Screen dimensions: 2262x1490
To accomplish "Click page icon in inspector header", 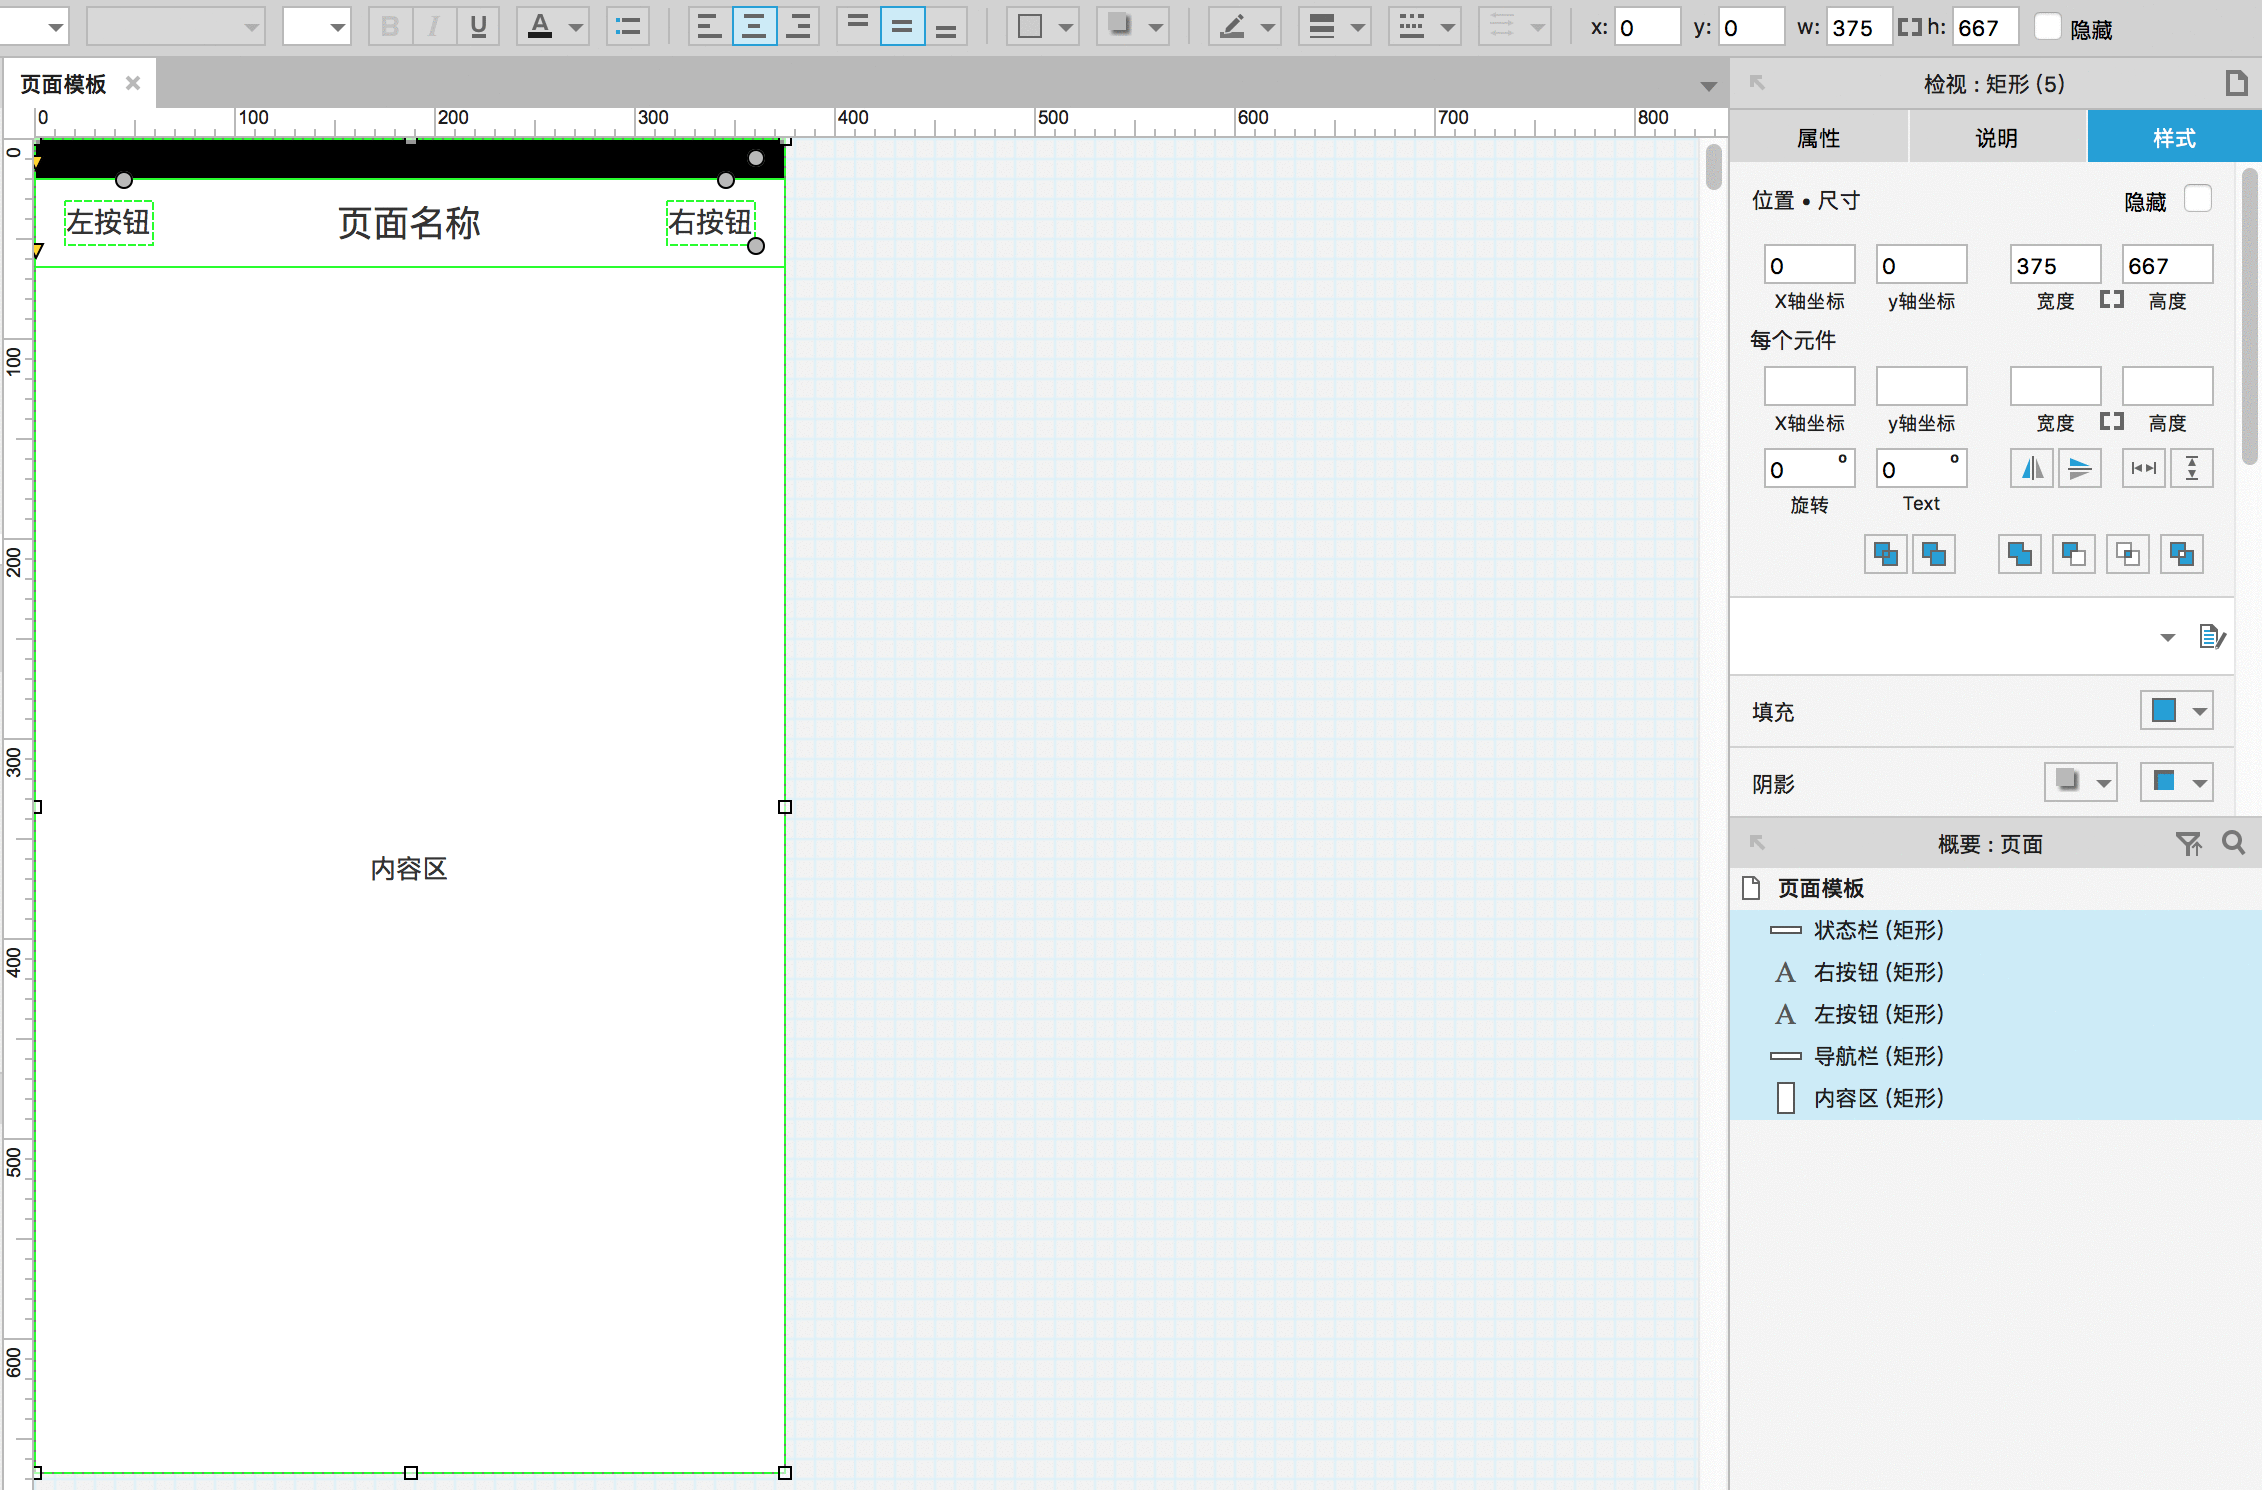I will (x=2237, y=83).
